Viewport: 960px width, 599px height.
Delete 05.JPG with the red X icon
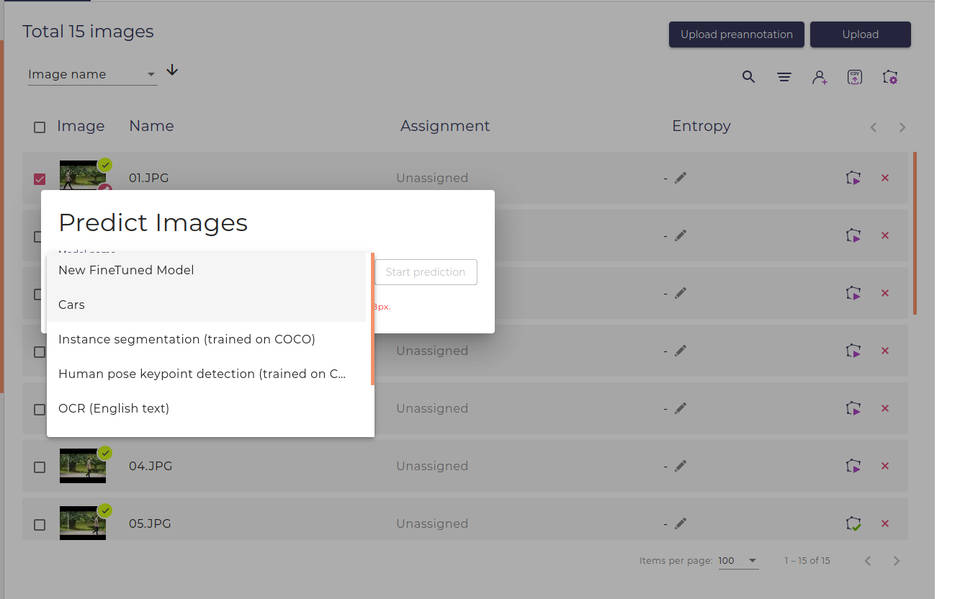(885, 523)
